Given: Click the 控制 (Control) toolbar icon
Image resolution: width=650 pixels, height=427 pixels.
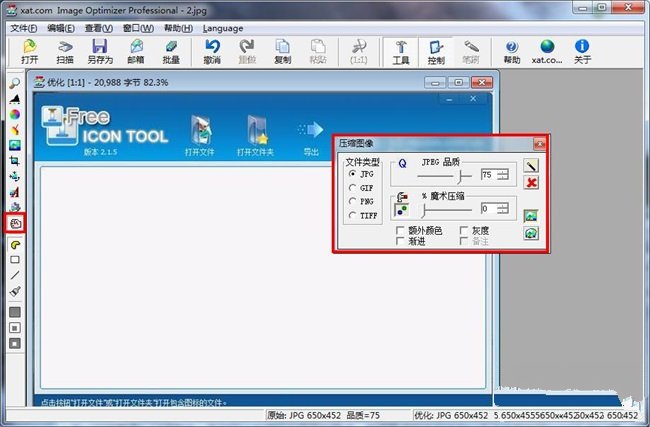Looking at the screenshot, I should coord(436,51).
